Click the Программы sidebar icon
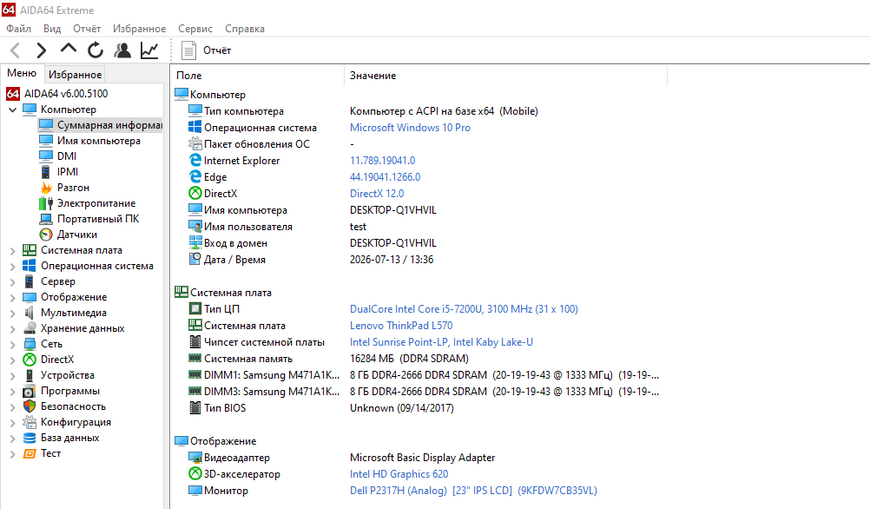 pos(29,391)
